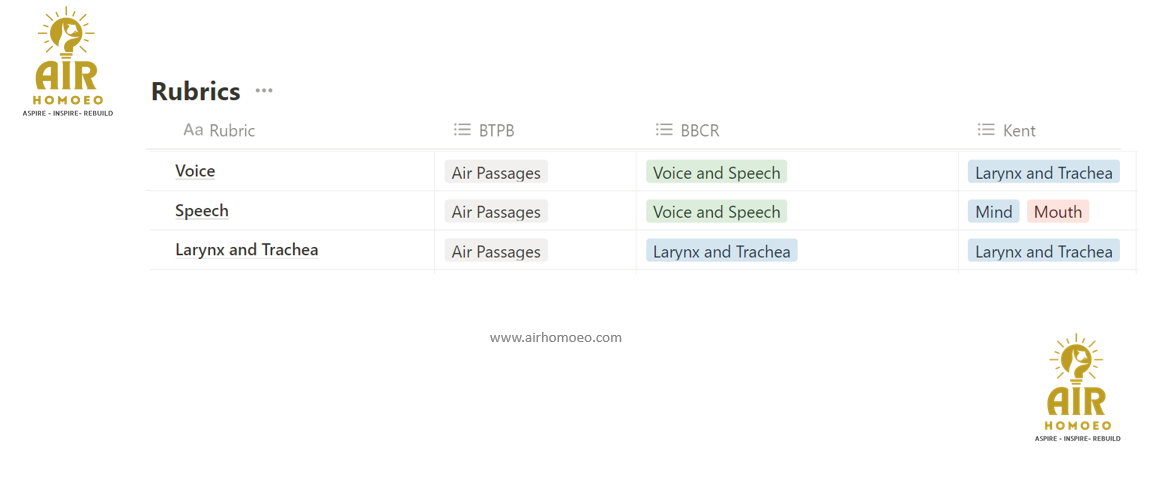
Task: Click the list icon next to Kent
Action: coord(986,130)
